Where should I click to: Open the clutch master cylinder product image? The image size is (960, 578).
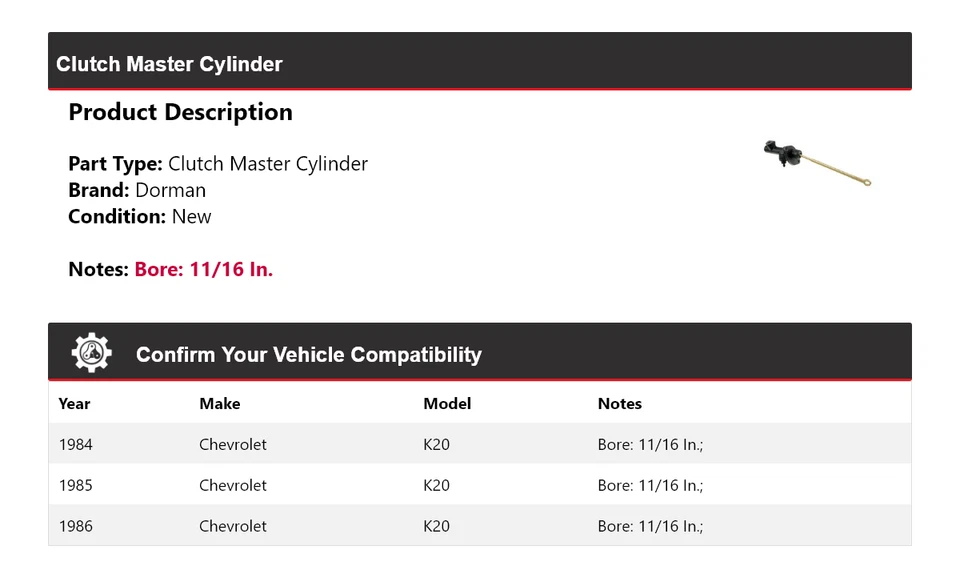click(816, 163)
